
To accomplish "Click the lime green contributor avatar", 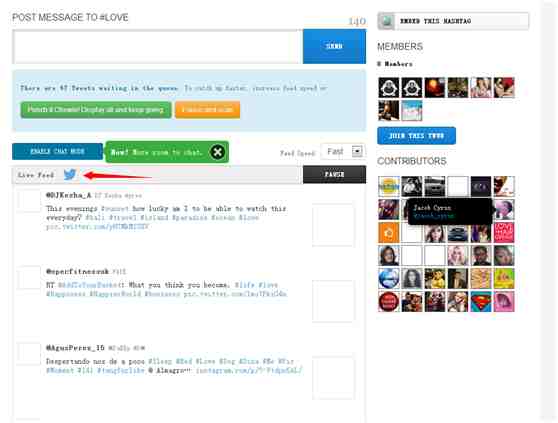I will 504,278.
